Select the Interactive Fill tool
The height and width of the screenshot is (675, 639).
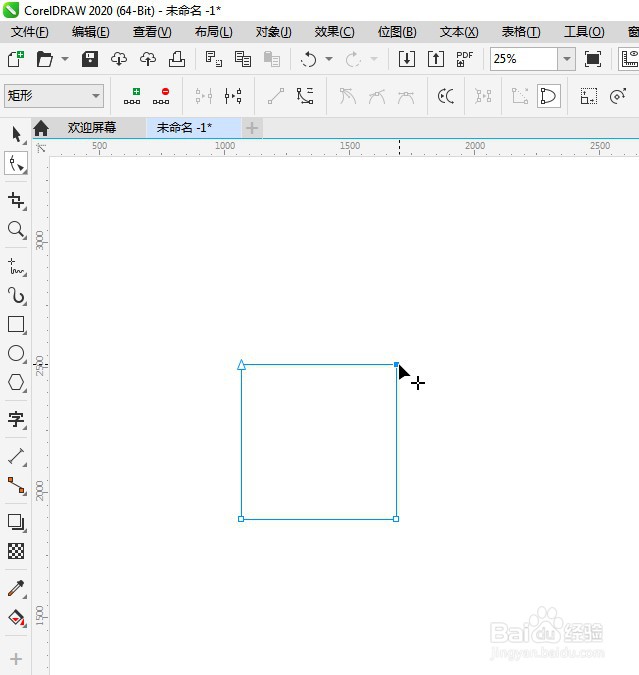[x=16, y=618]
